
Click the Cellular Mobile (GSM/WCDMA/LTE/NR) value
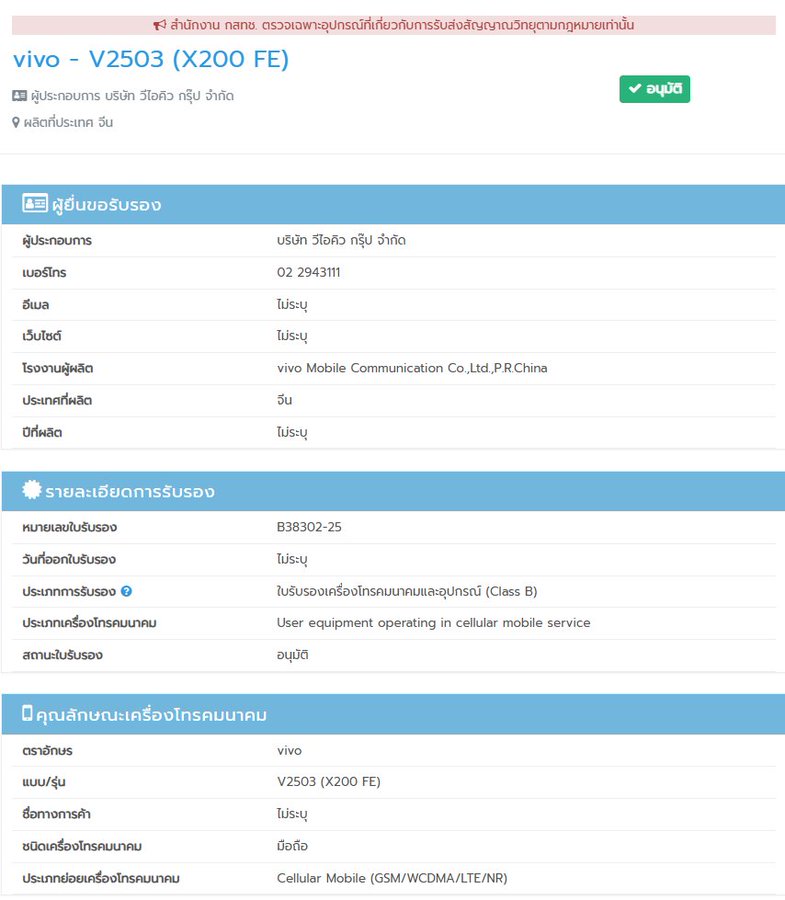coord(392,878)
